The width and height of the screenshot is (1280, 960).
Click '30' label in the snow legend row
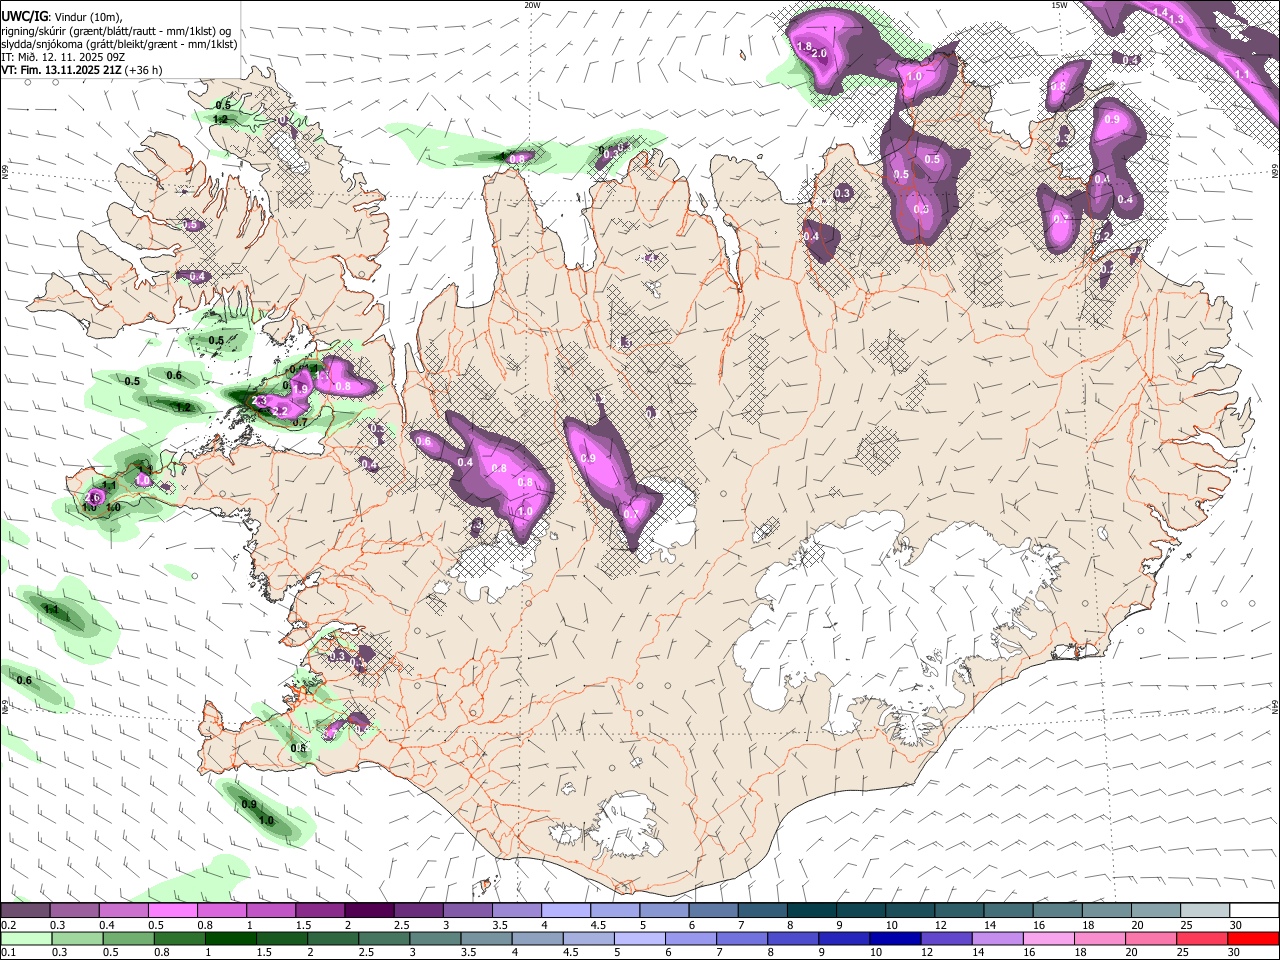click(1235, 925)
